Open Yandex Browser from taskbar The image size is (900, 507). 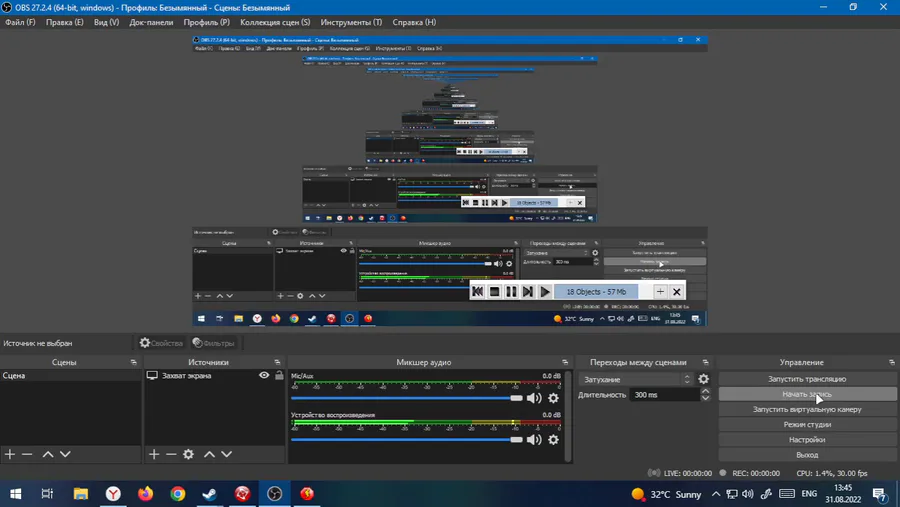point(113,494)
